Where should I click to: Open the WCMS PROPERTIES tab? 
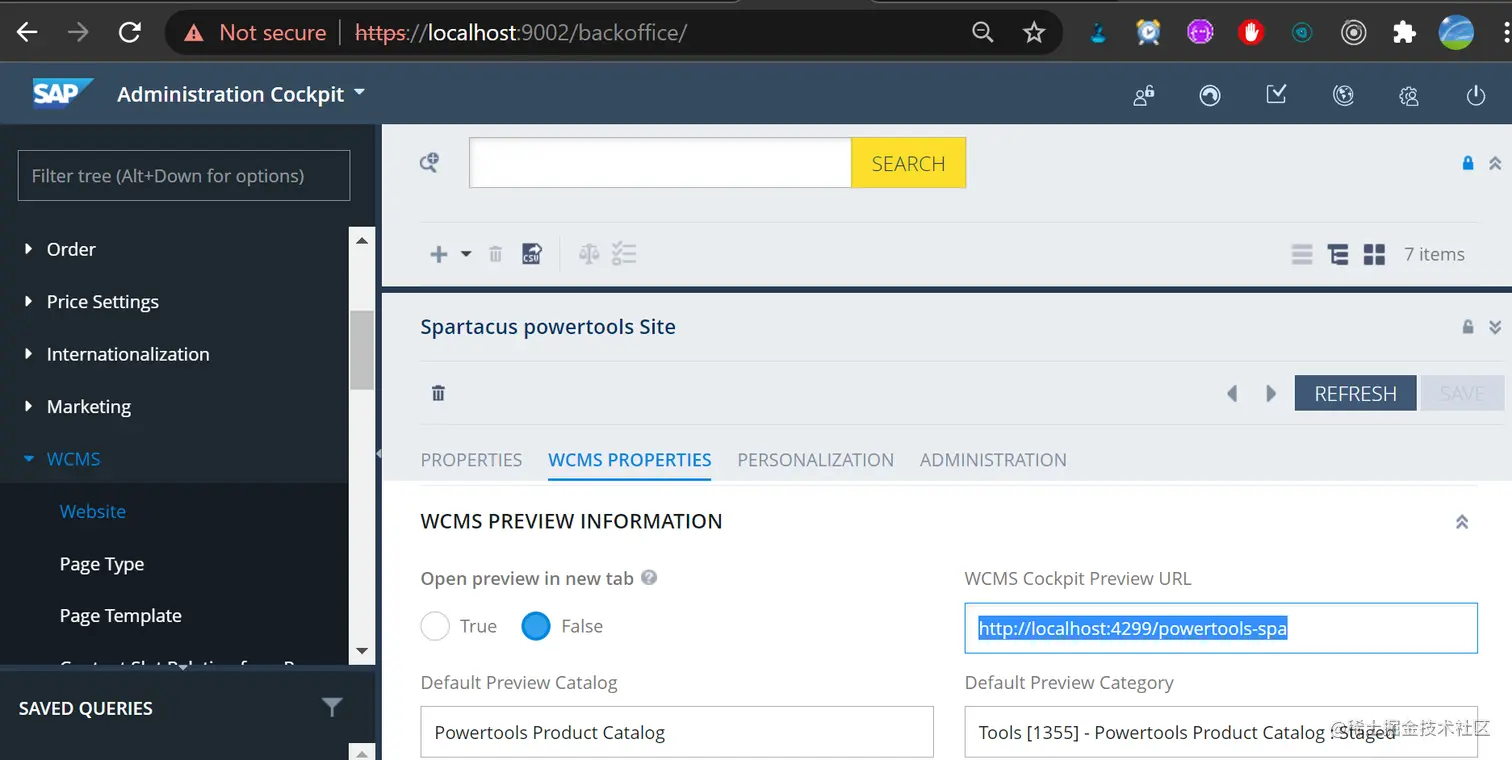[630, 460]
